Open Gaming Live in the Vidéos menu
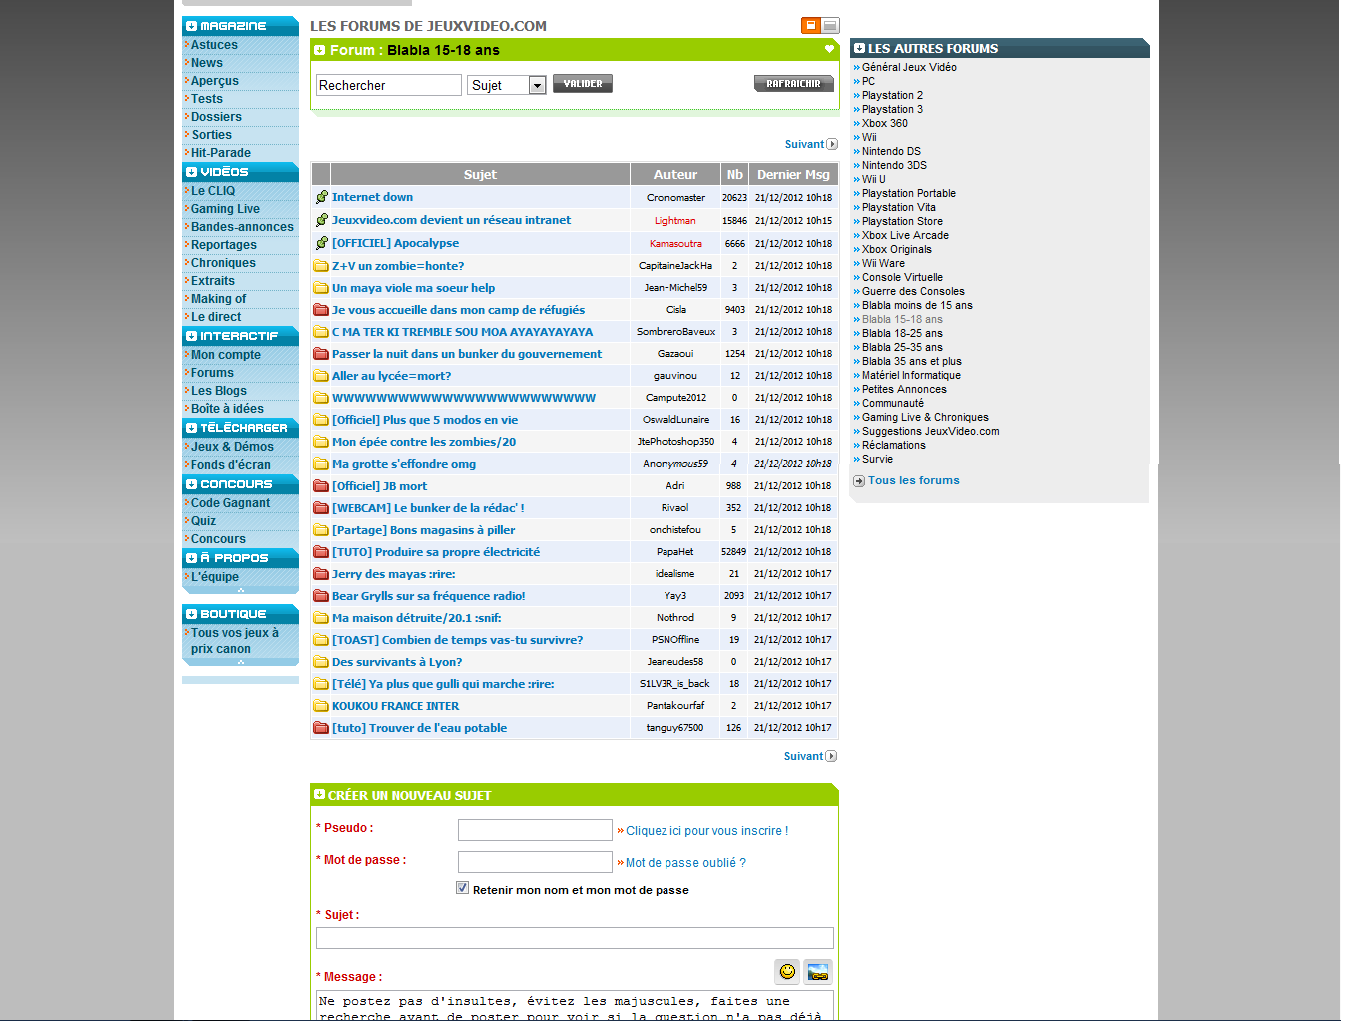Image resolution: width=1350 pixels, height=1022 pixels. tap(225, 209)
